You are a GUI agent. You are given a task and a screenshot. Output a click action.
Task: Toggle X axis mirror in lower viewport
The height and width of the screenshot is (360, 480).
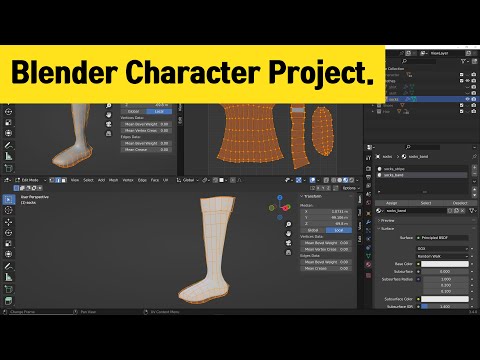(318, 188)
